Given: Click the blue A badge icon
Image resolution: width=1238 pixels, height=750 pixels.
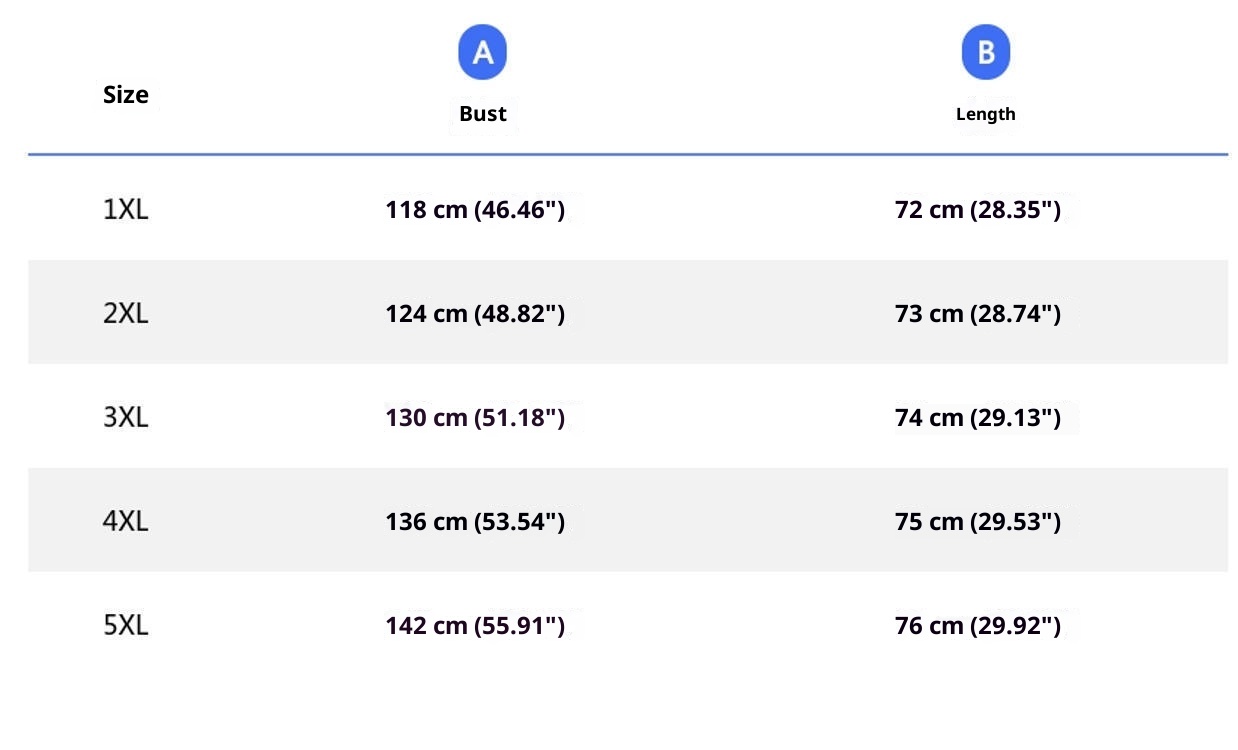Looking at the screenshot, I should (x=482, y=52).
